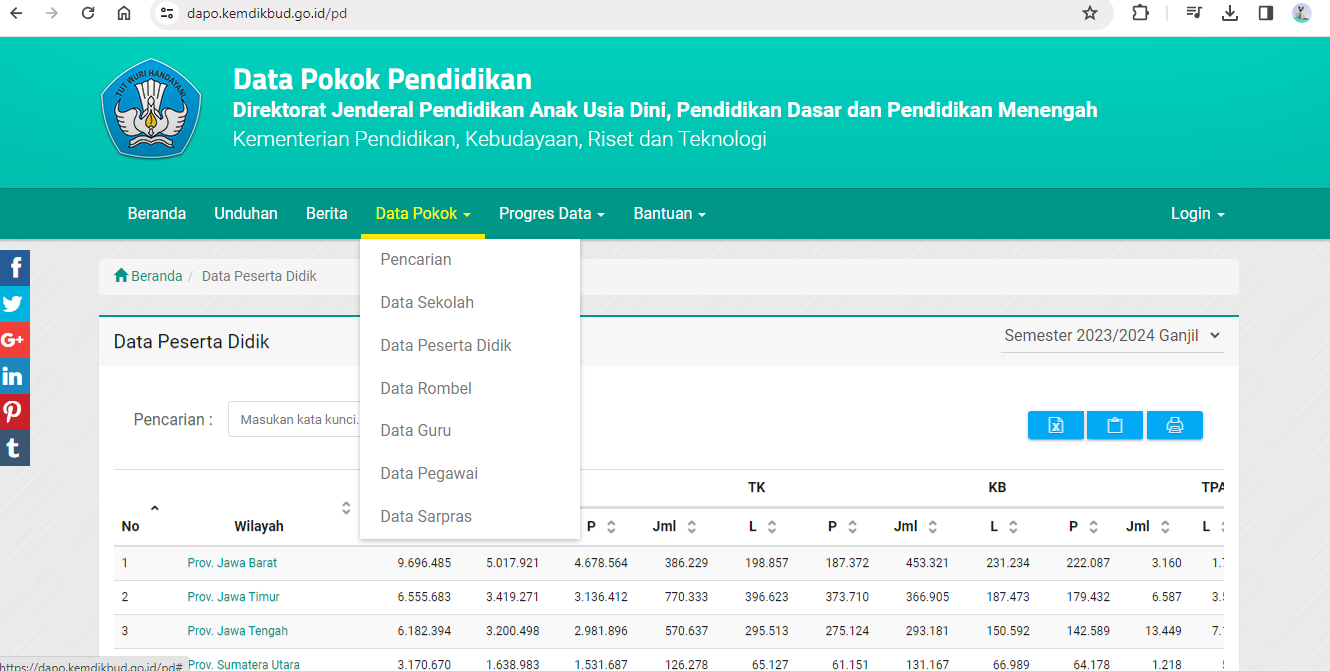Export the data to Excel format
Screen dimensions: 1330x671
click(1055, 425)
